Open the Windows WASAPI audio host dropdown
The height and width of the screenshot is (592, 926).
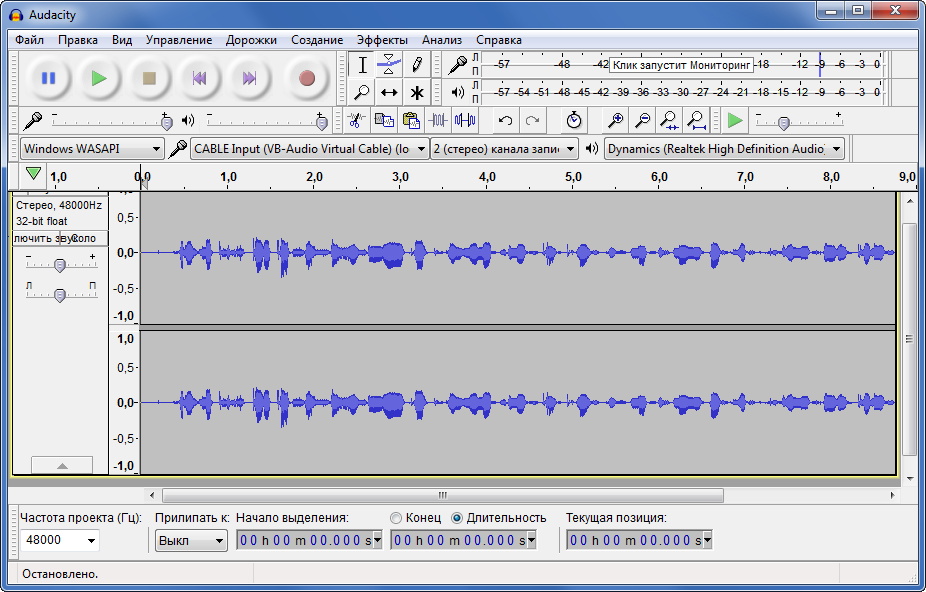pos(92,149)
